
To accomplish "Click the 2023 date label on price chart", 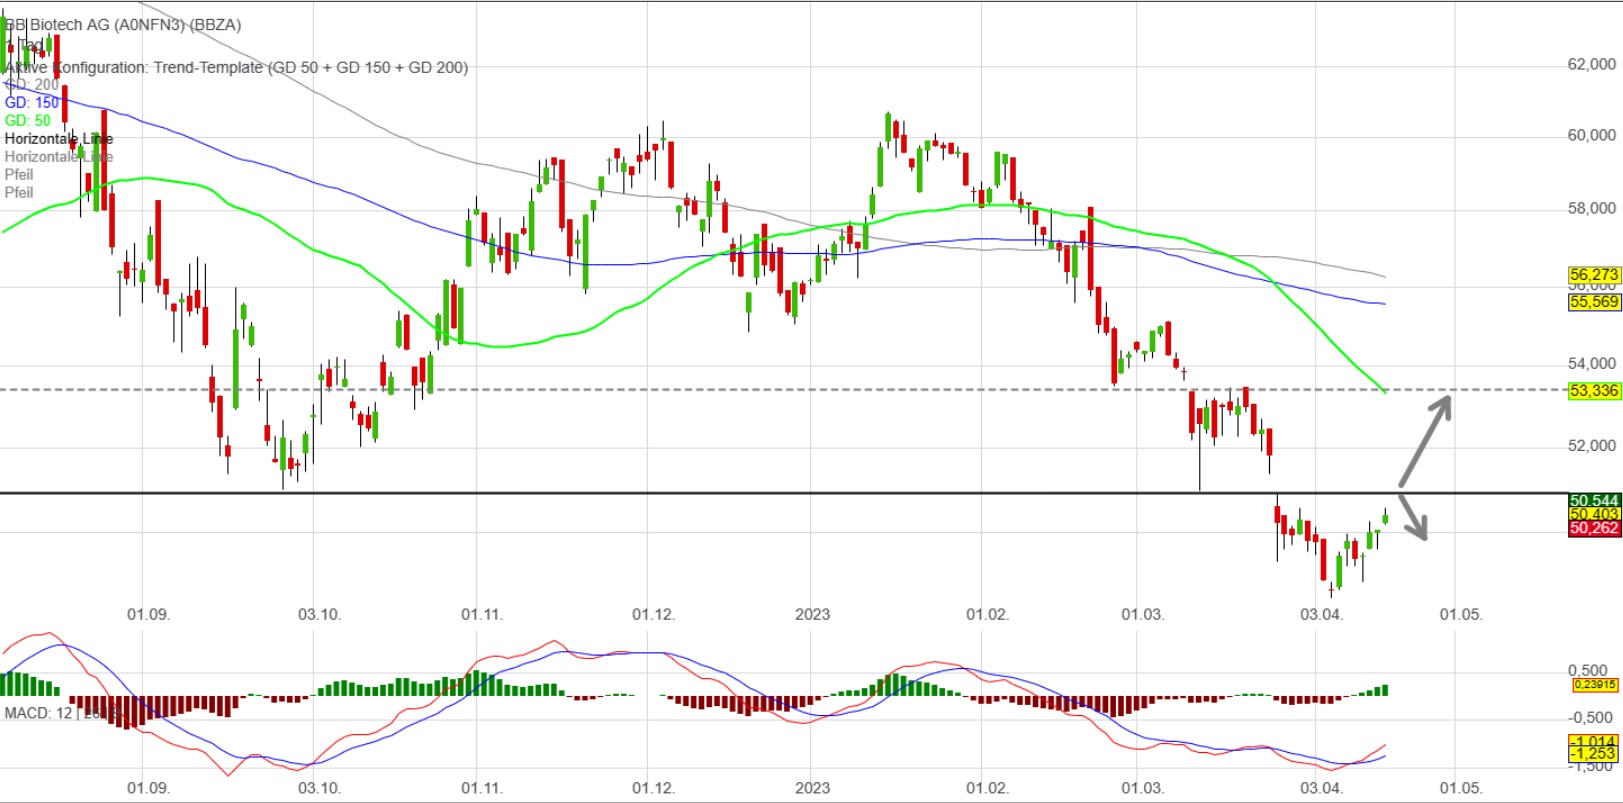I will 812,614.
